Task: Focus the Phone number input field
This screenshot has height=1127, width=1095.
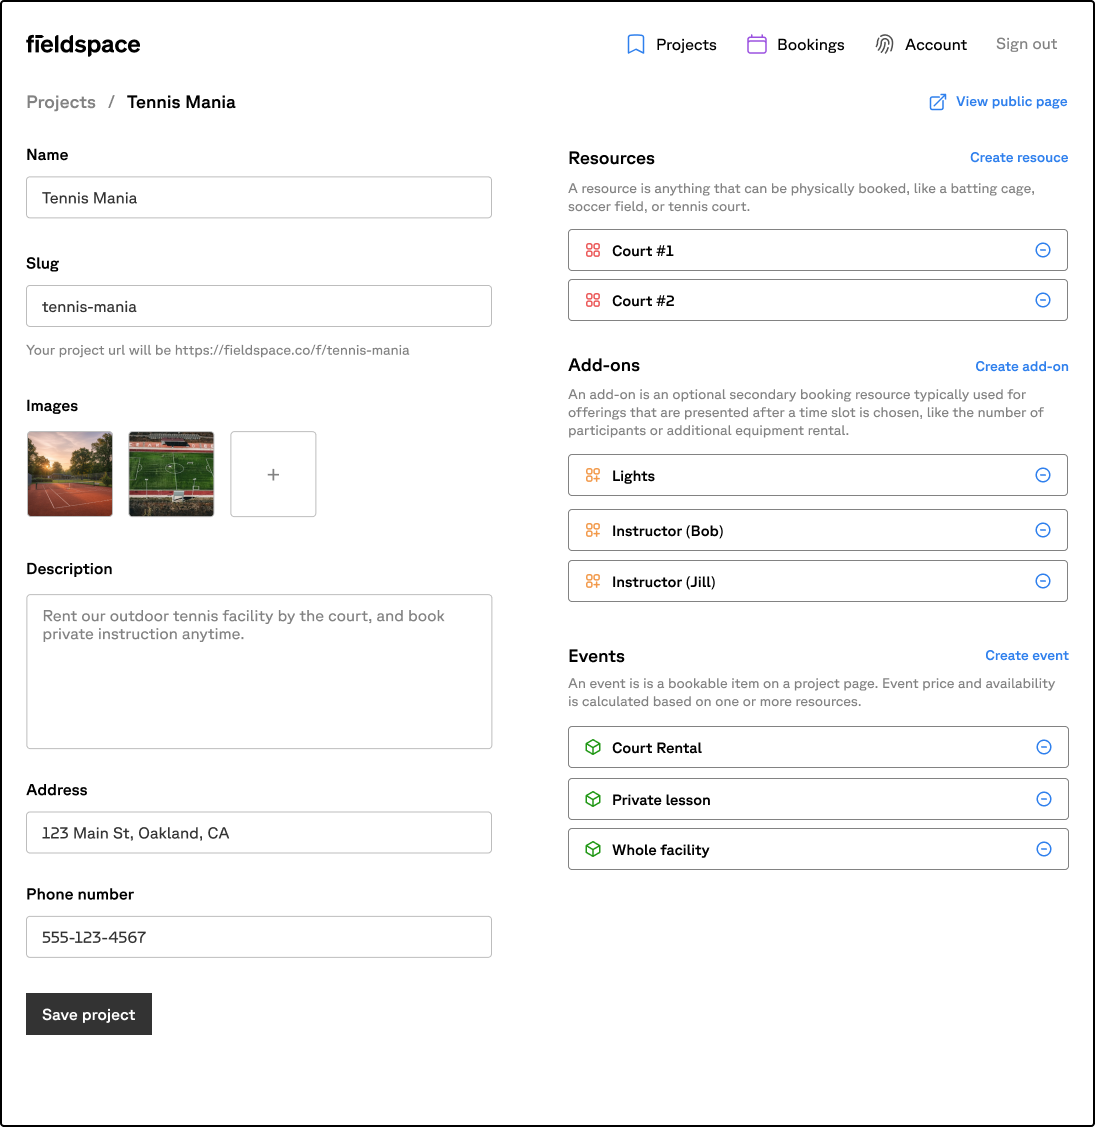Action: coord(259,937)
